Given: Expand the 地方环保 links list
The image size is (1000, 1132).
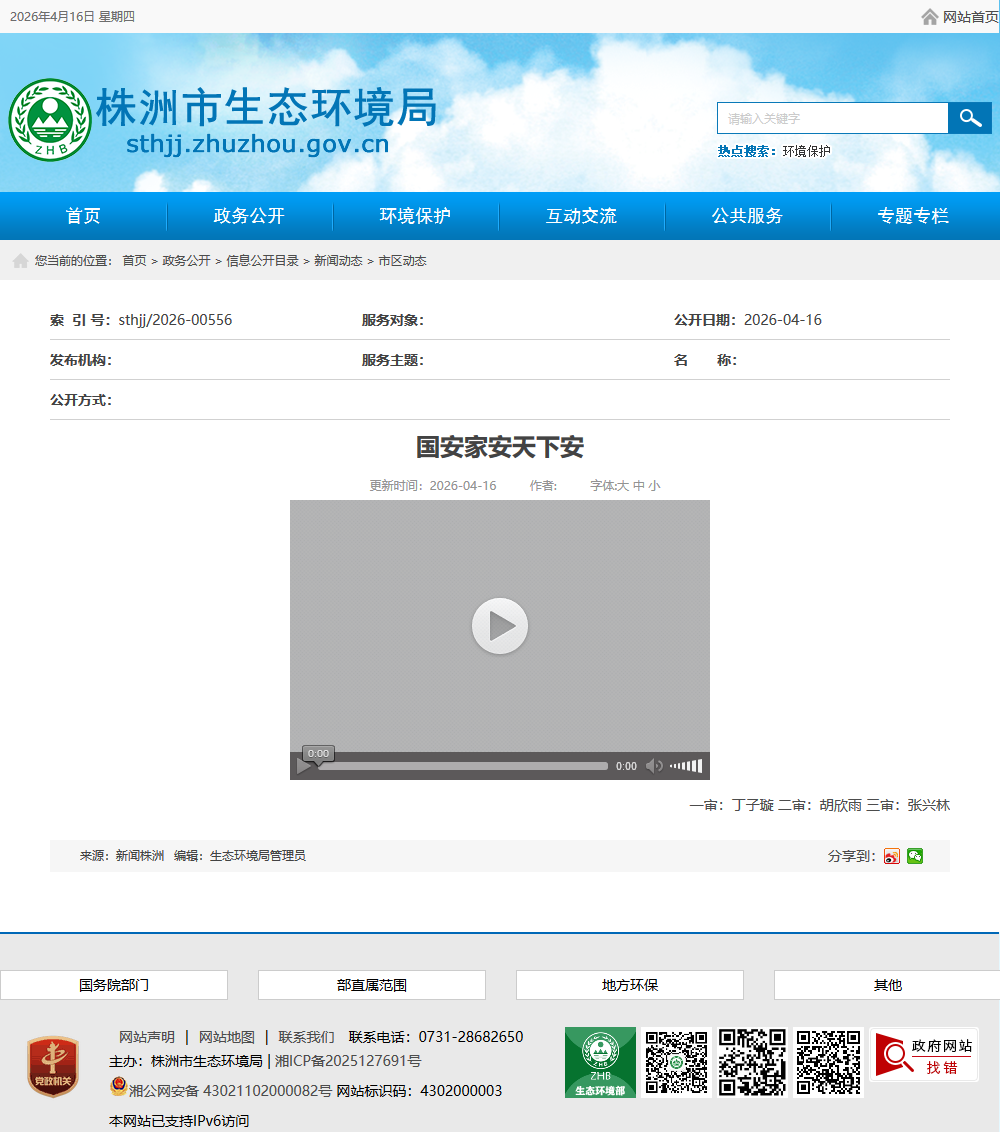Looking at the screenshot, I should pyautogui.click(x=630, y=985).
